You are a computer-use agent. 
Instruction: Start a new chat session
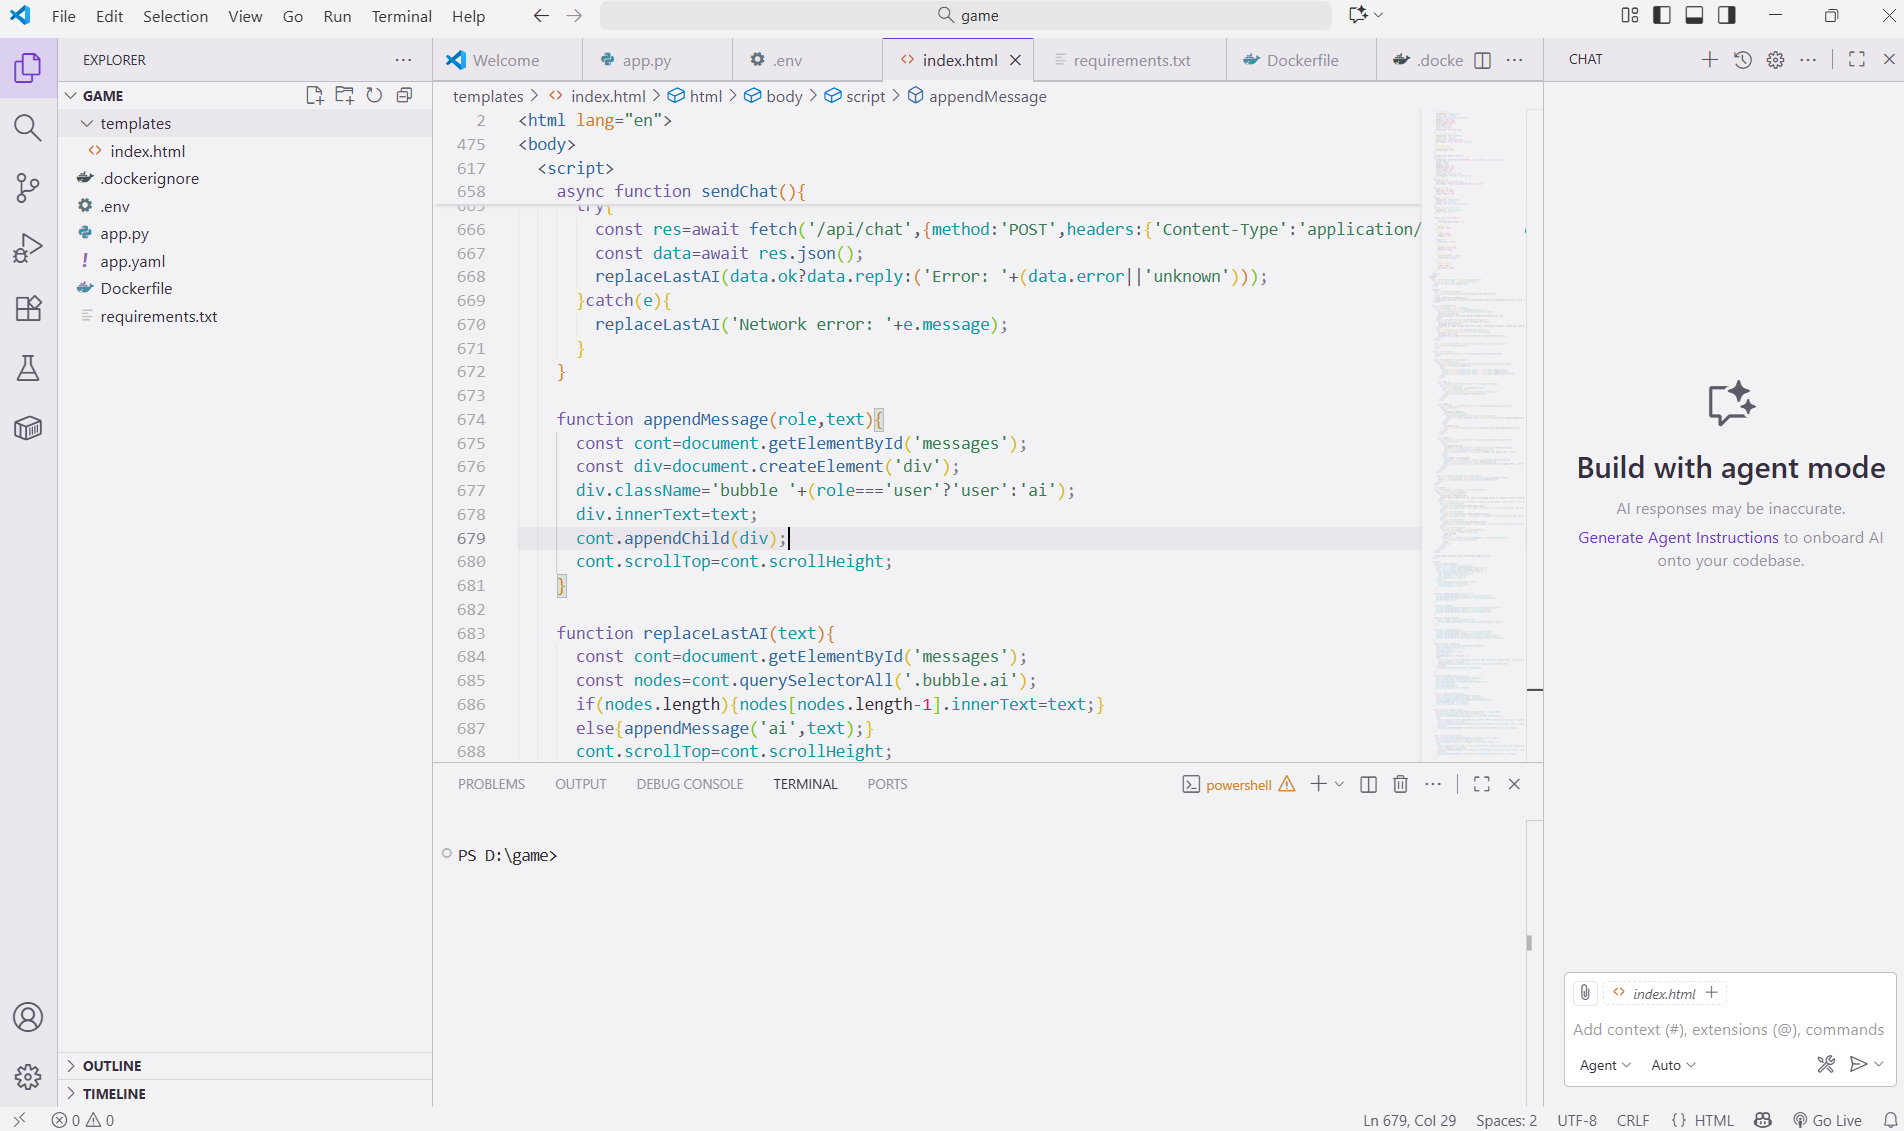[1710, 59]
